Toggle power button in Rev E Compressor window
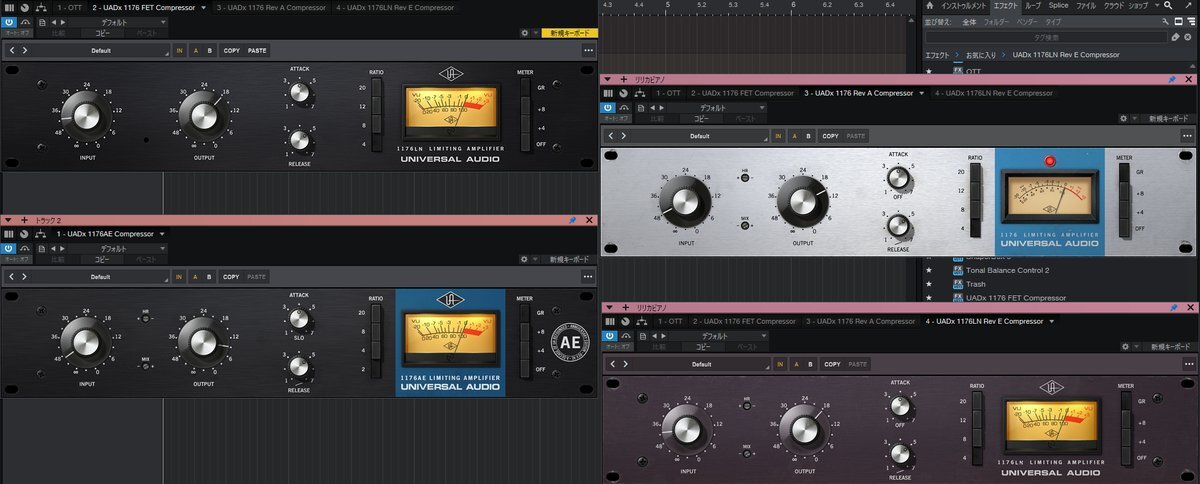This screenshot has width=1200, height=484. [x=612, y=335]
